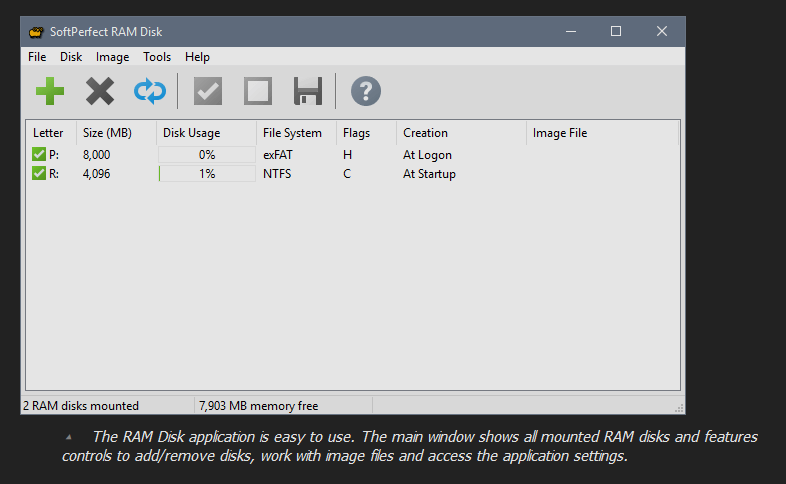Click the grey checkmark toolbar icon
786x484 pixels.
tap(208, 91)
